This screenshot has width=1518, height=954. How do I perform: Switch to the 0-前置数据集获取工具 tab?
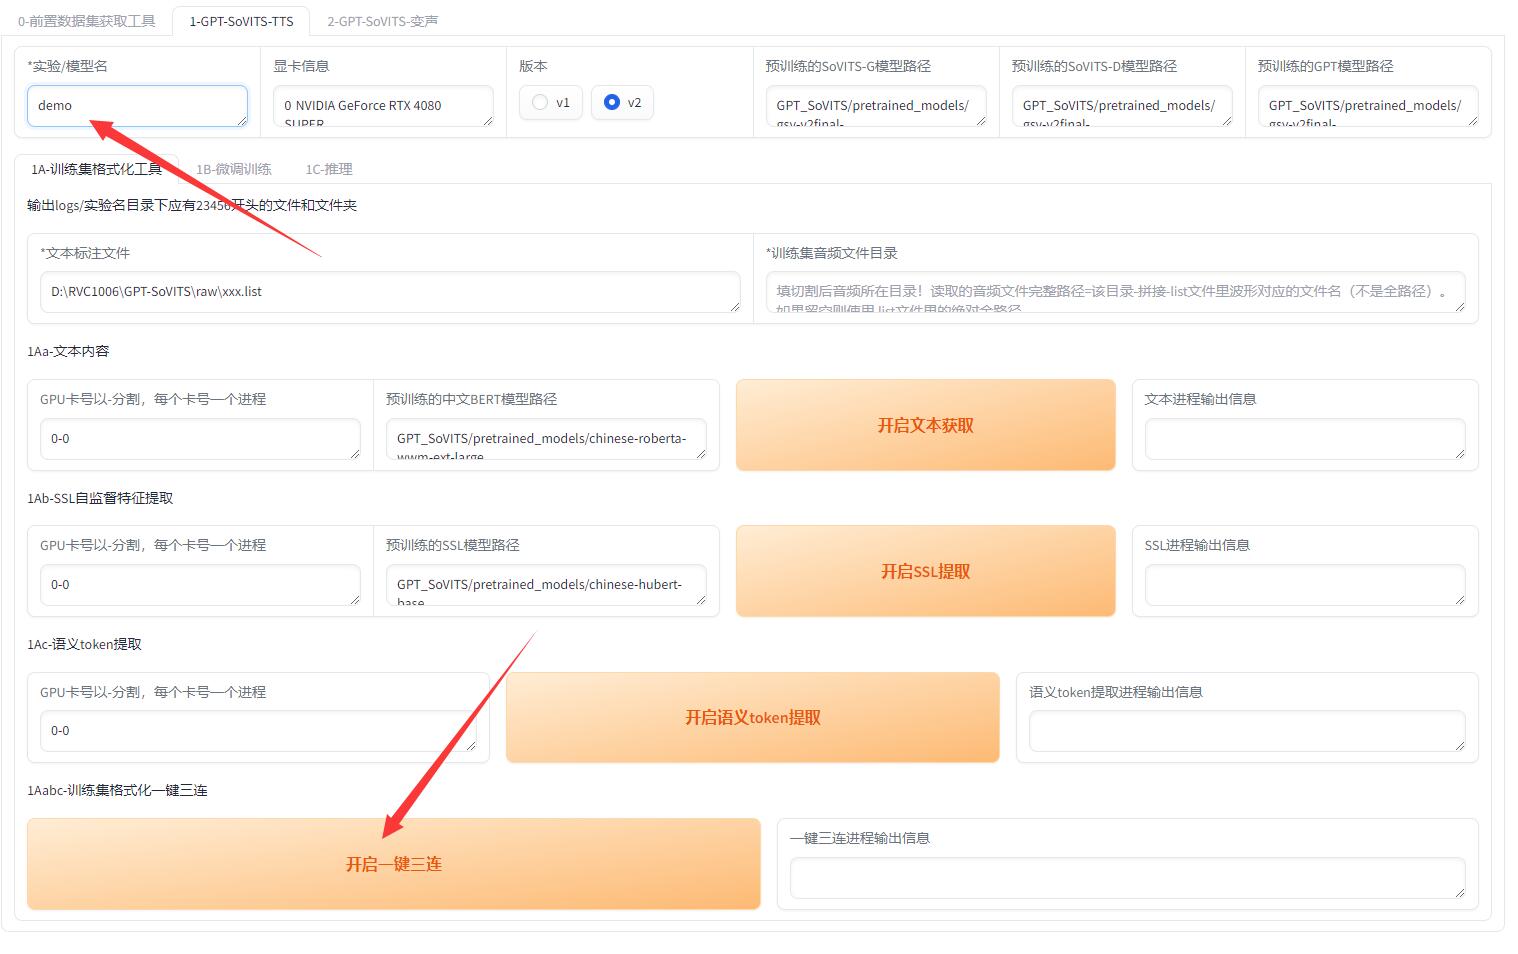[87, 21]
